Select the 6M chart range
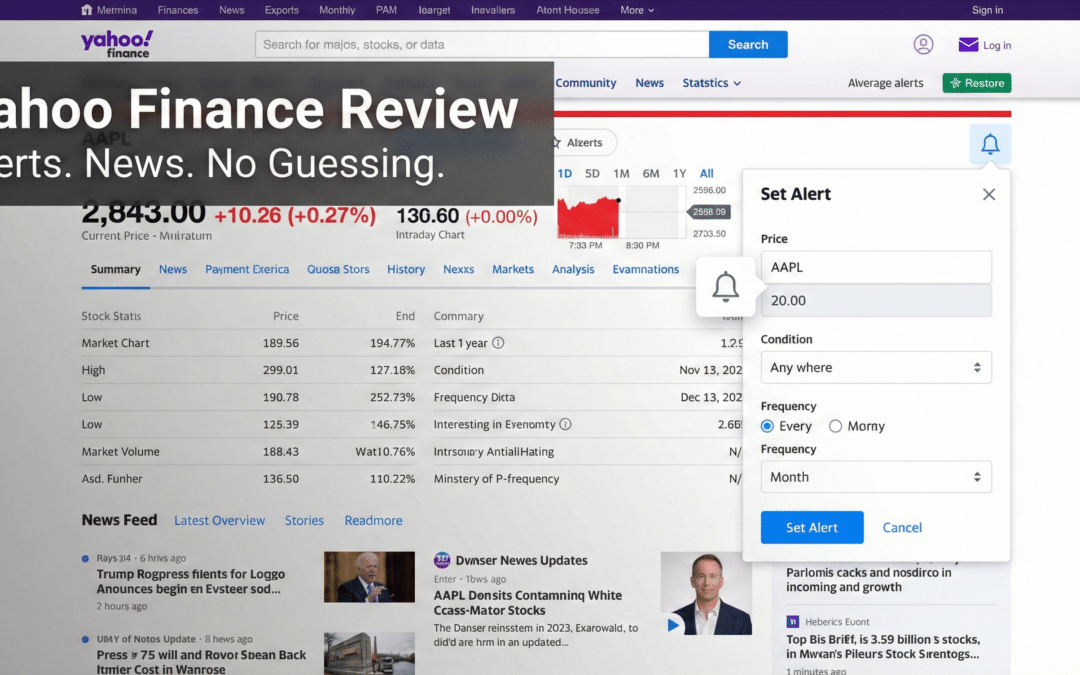This screenshot has height=675, width=1080. [651, 174]
